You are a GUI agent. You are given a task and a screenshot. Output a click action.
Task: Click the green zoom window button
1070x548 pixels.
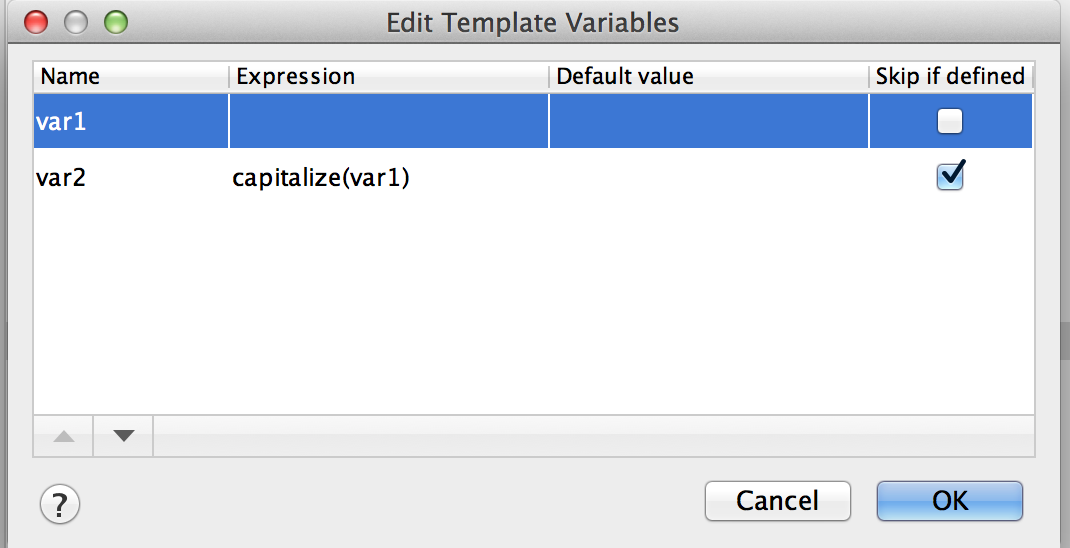point(116,23)
